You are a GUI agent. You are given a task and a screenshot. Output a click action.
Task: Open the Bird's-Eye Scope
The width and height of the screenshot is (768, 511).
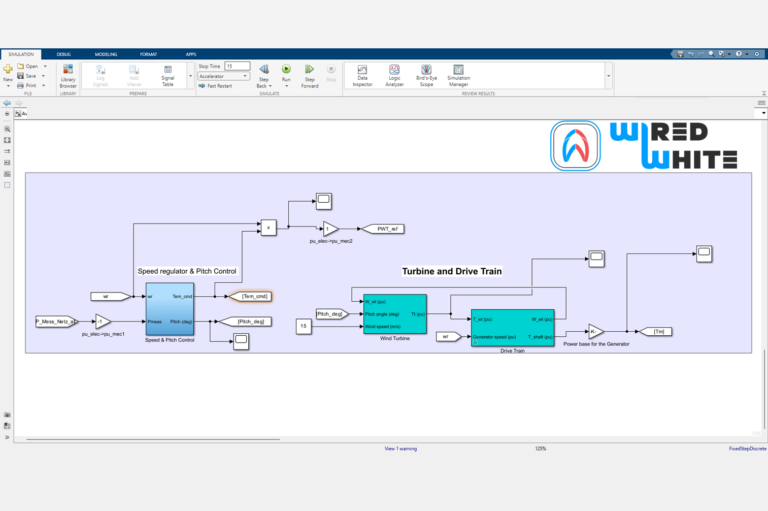point(426,75)
